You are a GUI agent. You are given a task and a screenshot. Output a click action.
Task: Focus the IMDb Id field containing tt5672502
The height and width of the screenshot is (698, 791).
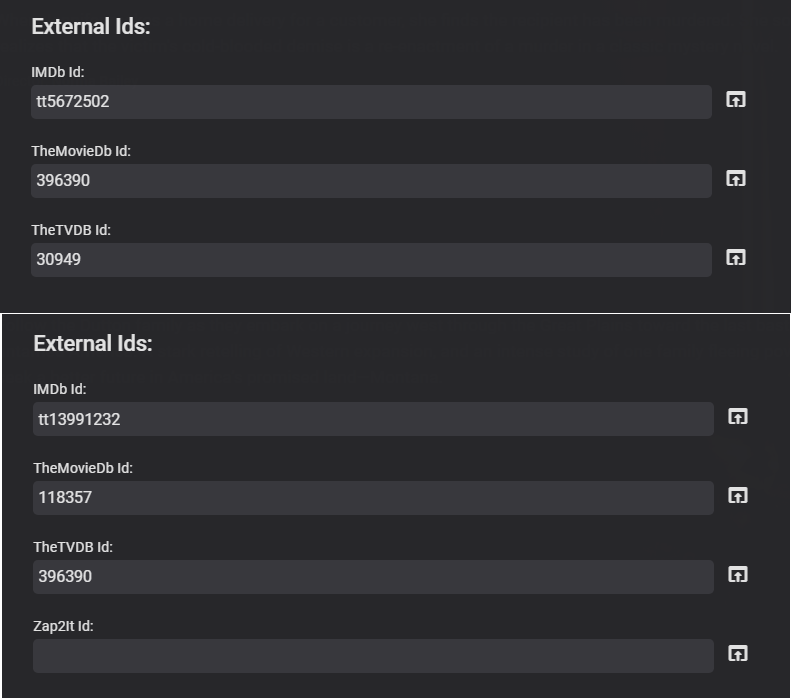coord(371,102)
